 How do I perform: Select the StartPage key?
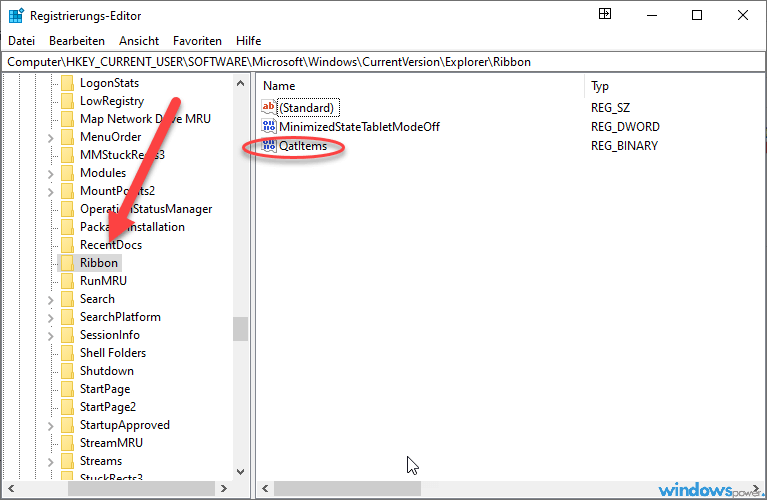point(105,389)
